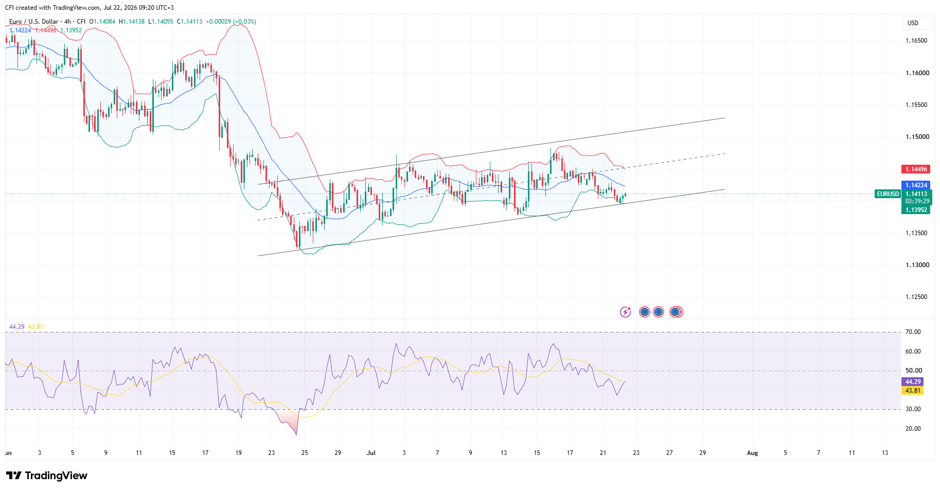Click the 50.00 RSI axis label
This screenshot has height=491, width=940.
pos(913,370)
